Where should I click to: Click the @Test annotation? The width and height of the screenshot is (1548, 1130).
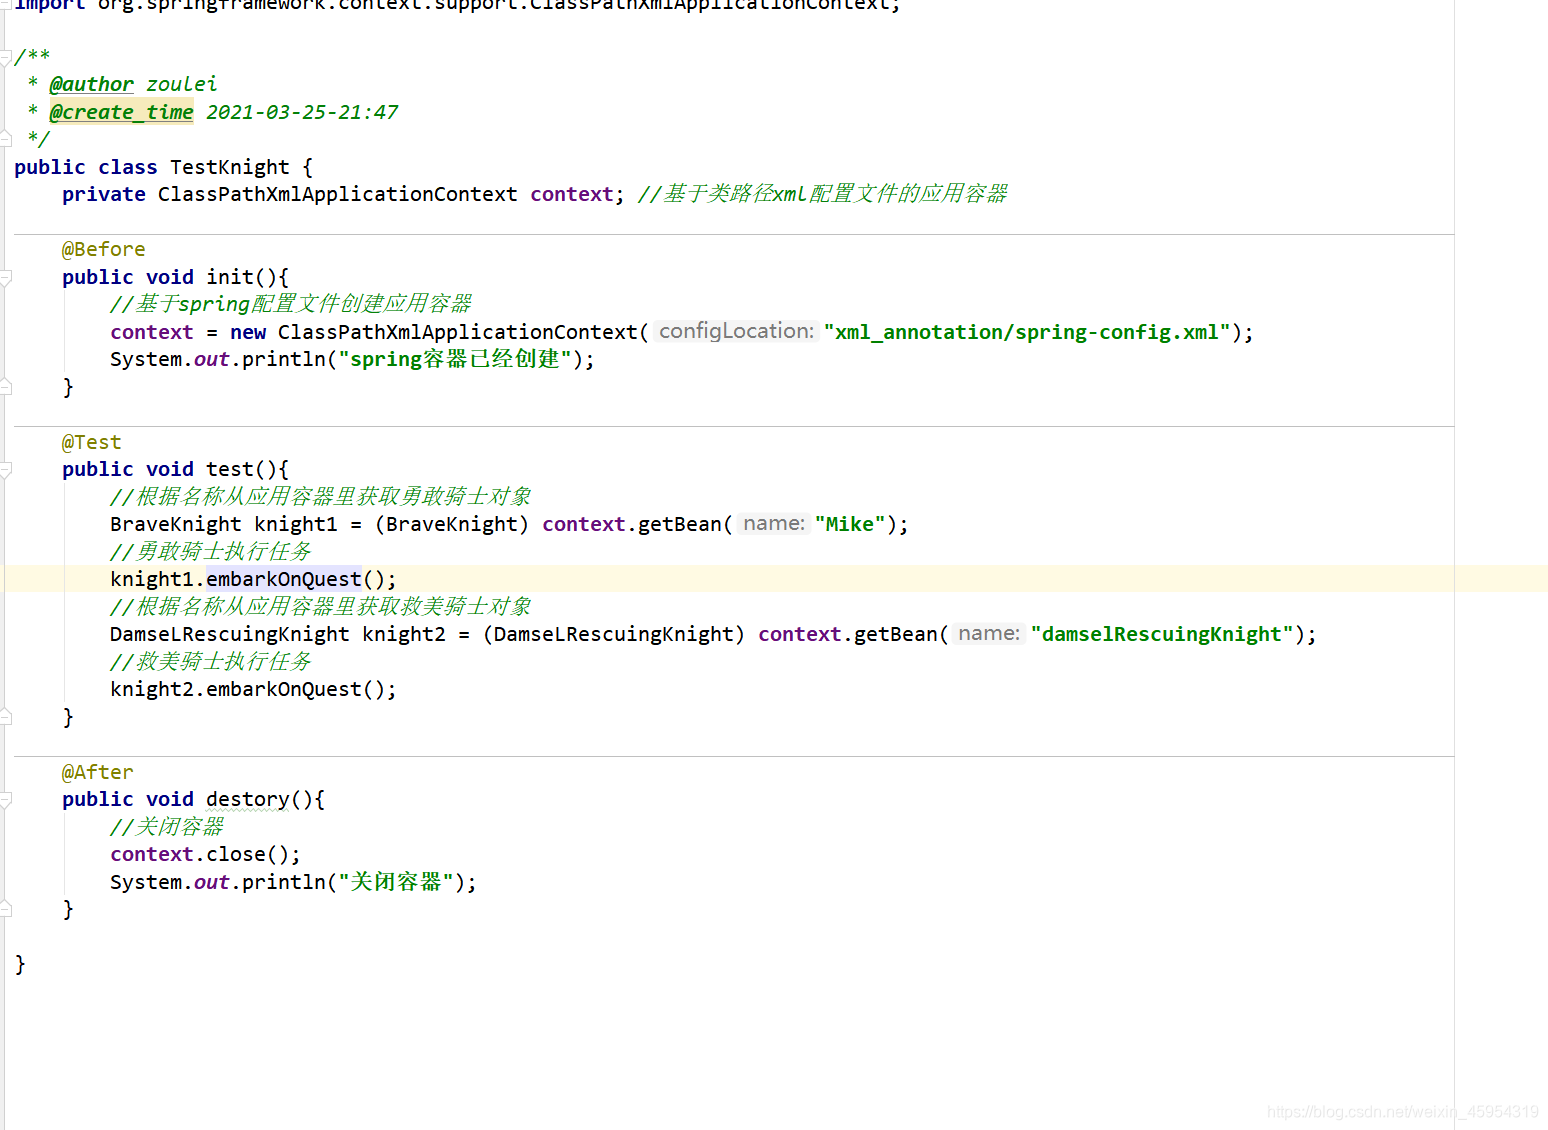[x=92, y=442]
